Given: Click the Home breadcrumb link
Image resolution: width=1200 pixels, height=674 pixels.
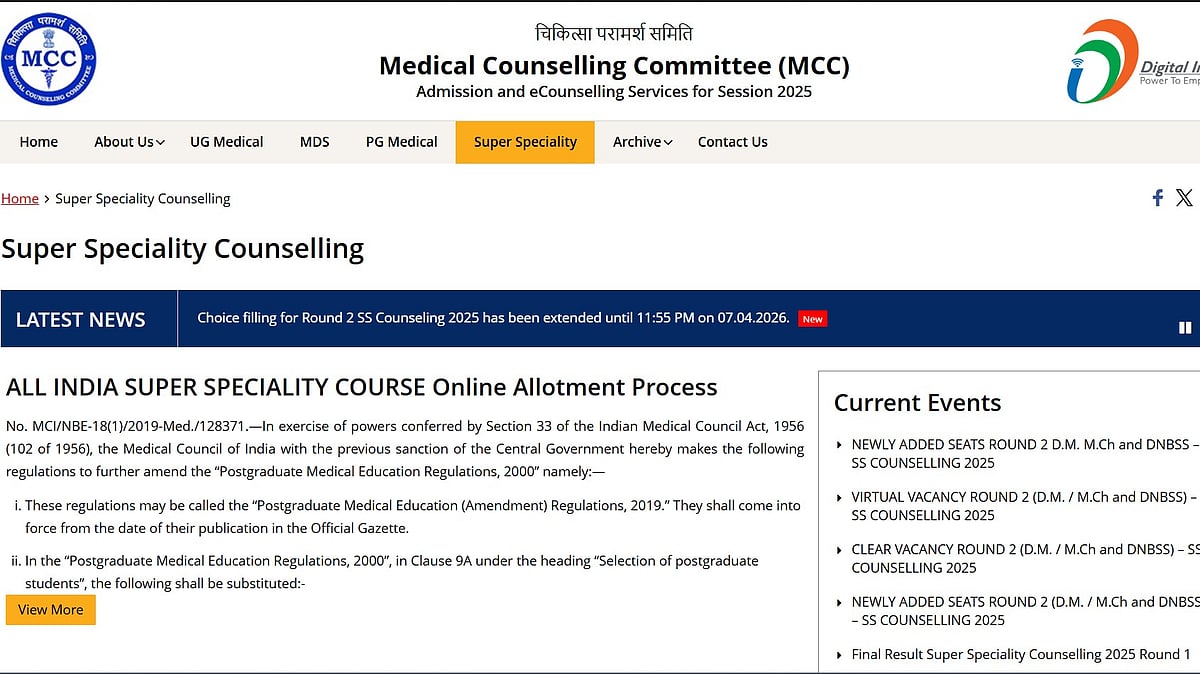Looking at the screenshot, I should click(20, 199).
